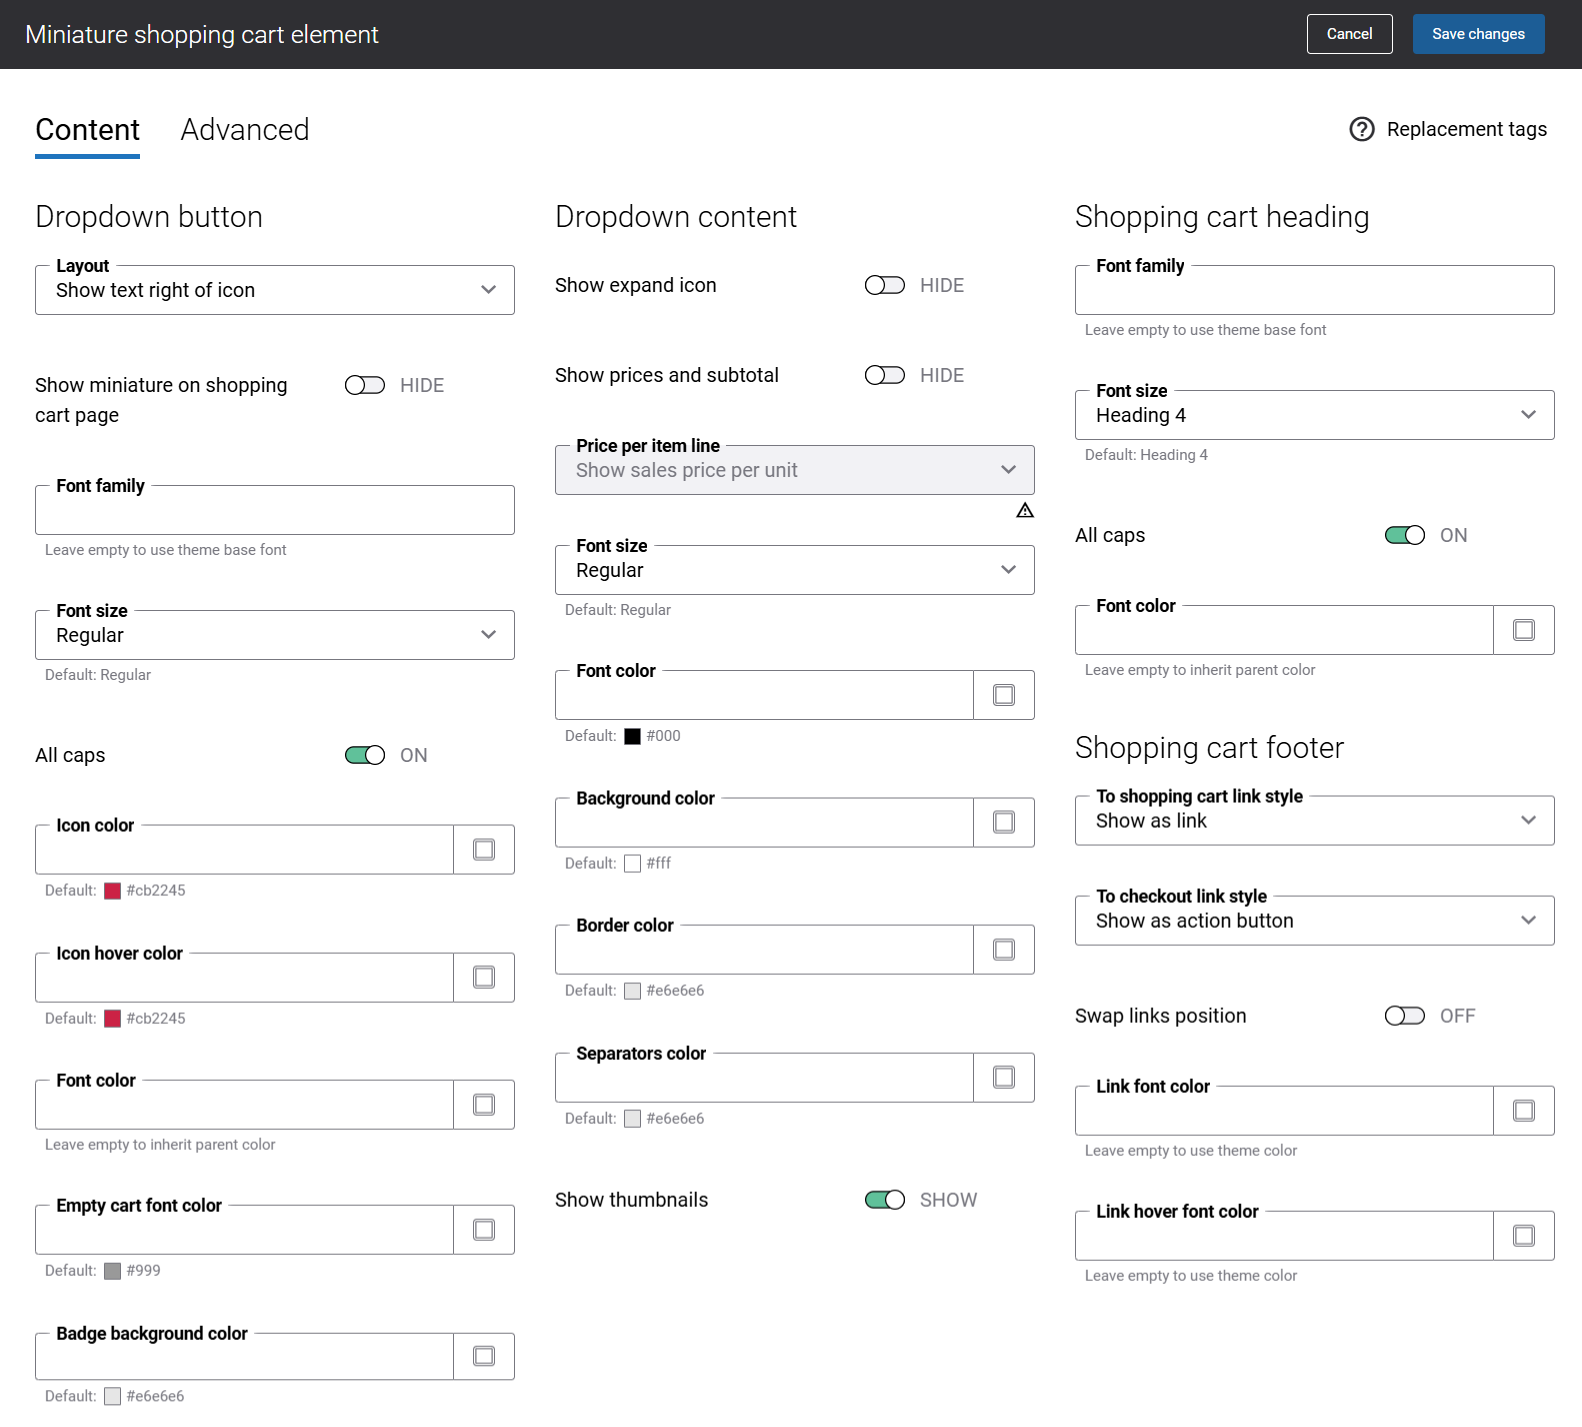This screenshot has height=1427, width=1582.
Task: Select the Content tab
Action: click(88, 130)
